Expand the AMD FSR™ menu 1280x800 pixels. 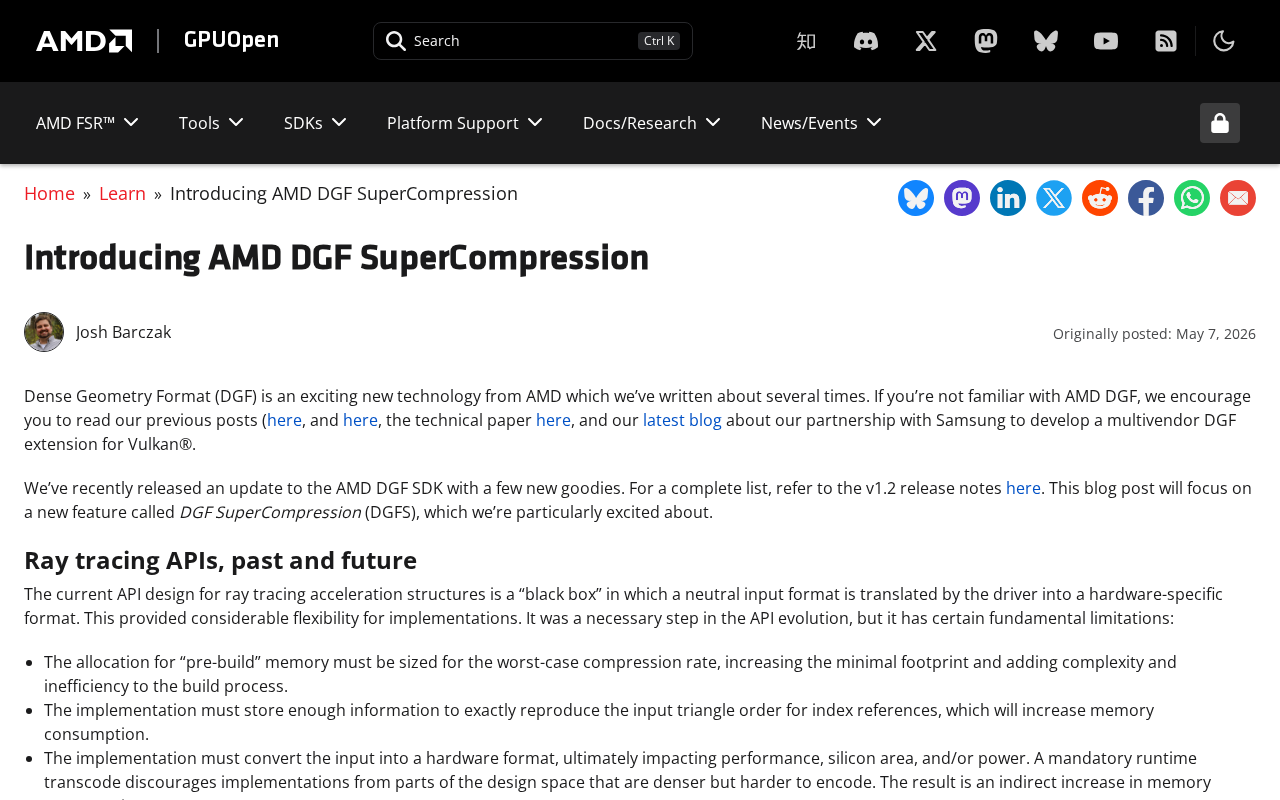coord(87,123)
